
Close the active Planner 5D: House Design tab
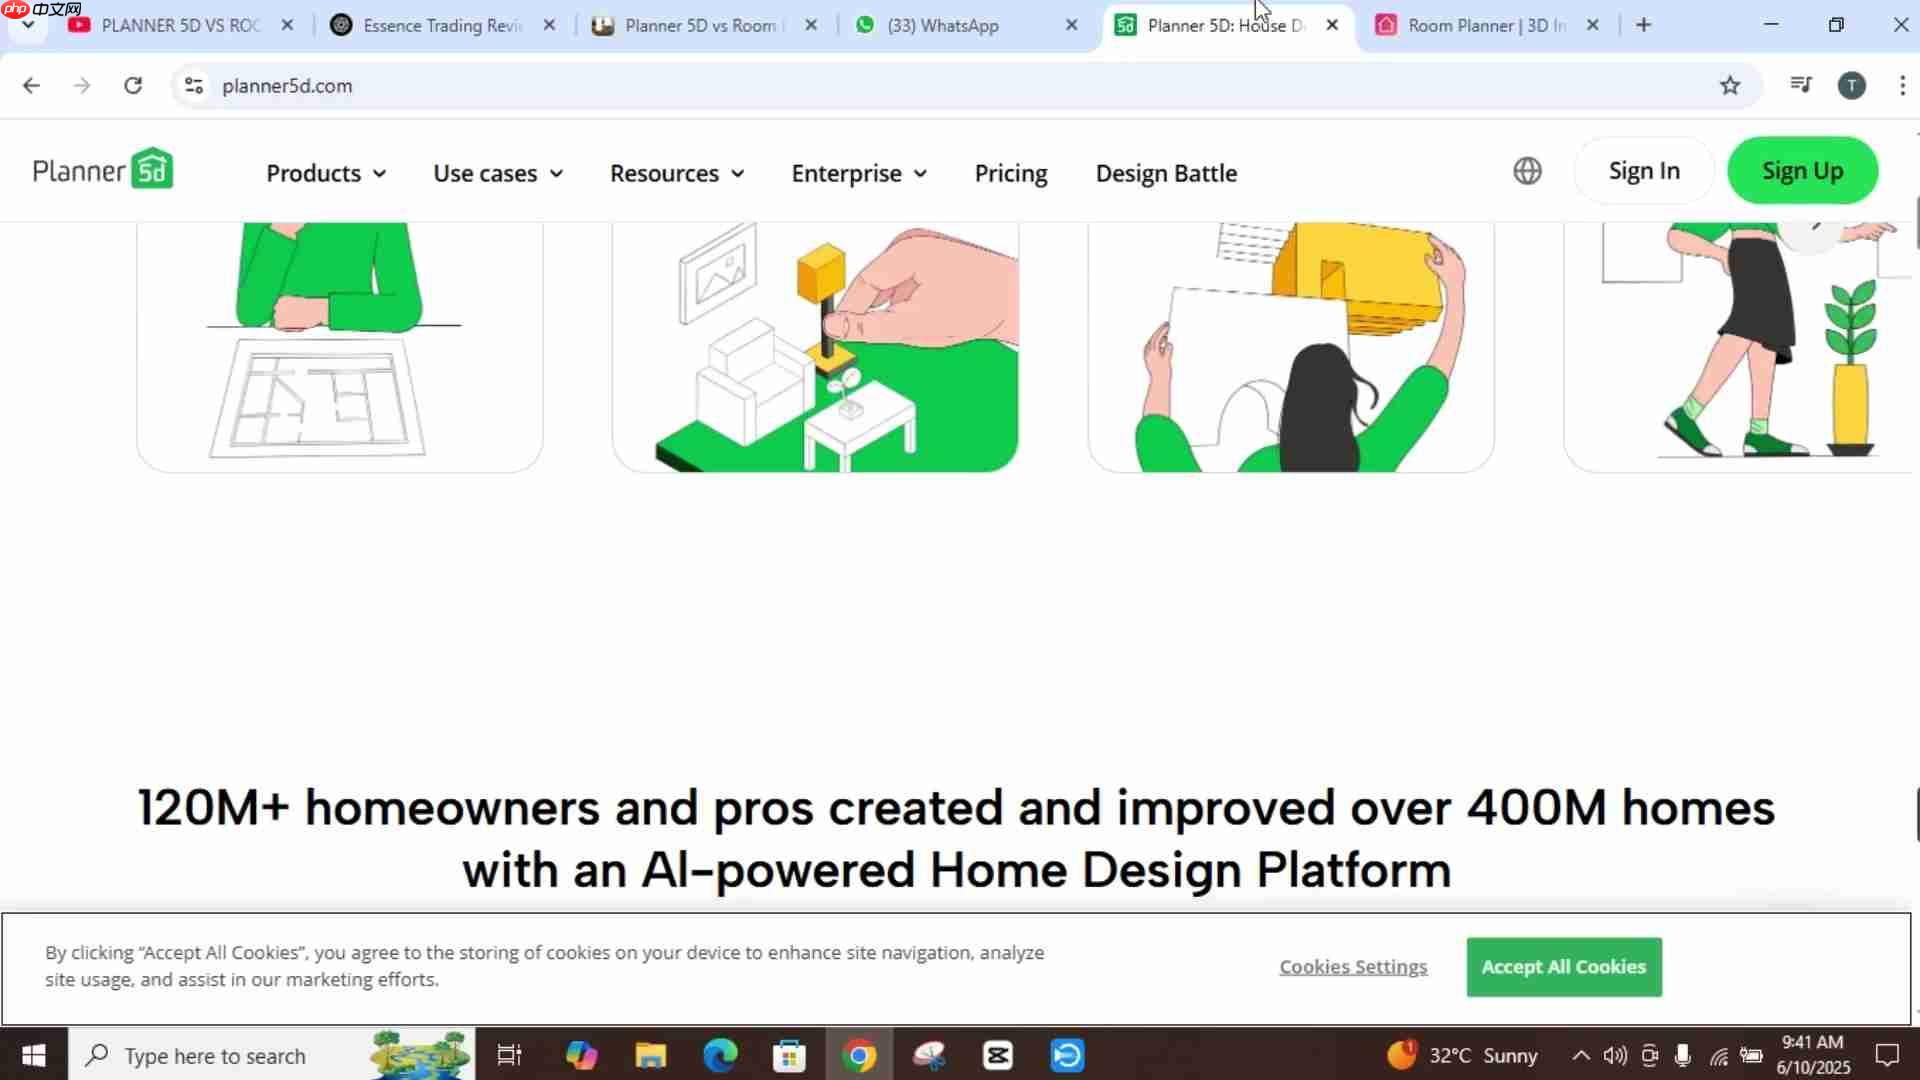1332,25
